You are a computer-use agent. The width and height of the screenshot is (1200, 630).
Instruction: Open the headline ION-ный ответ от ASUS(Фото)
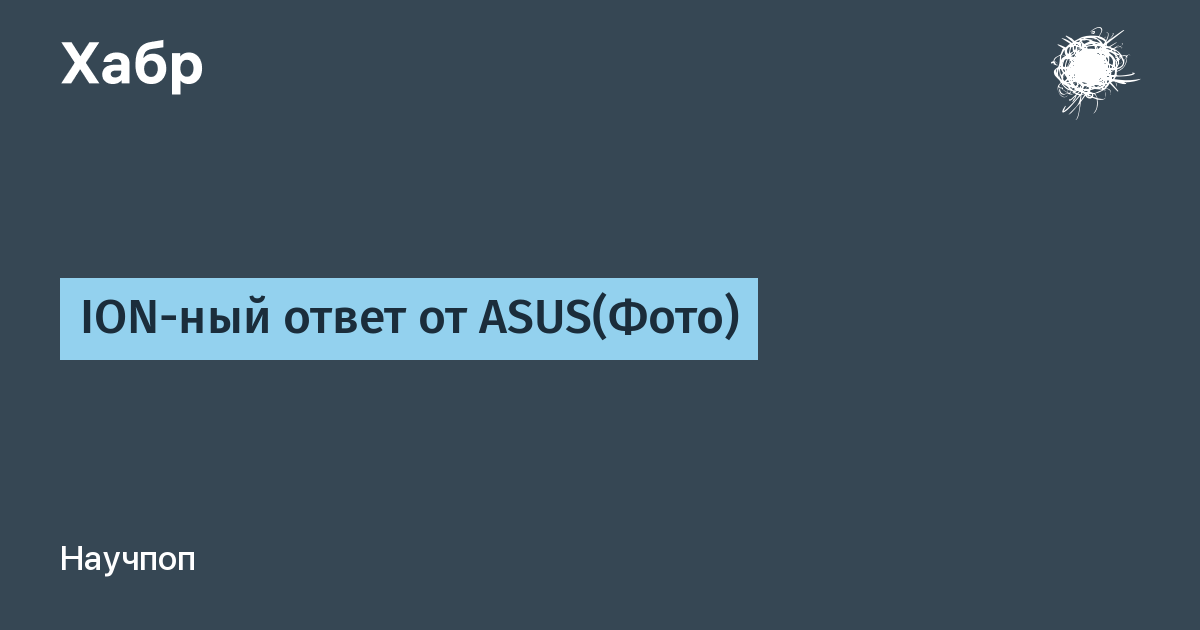pos(409,319)
